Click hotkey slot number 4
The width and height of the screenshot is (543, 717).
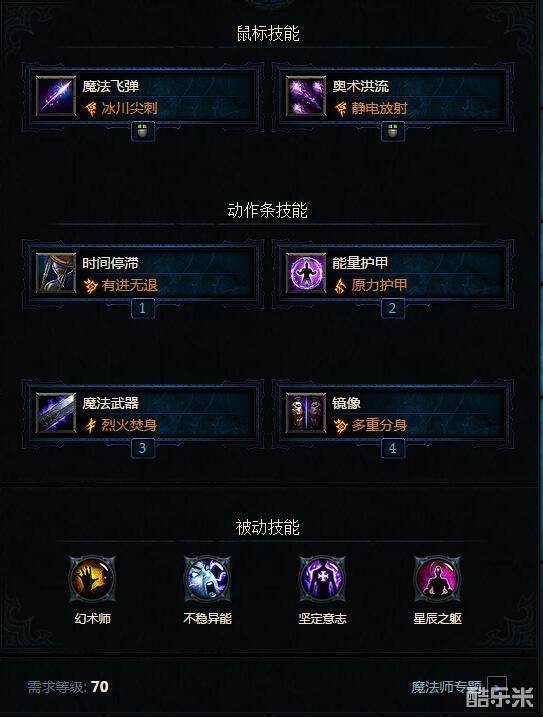pyautogui.click(x=392, y=448)
